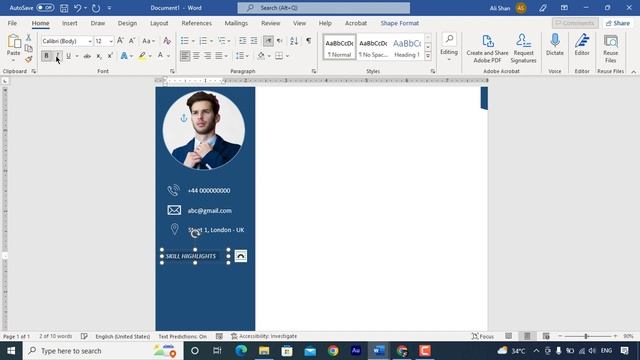Expand numbering list dropdown arrow
This screenshot has height=360, width=640.
(211, 41)
